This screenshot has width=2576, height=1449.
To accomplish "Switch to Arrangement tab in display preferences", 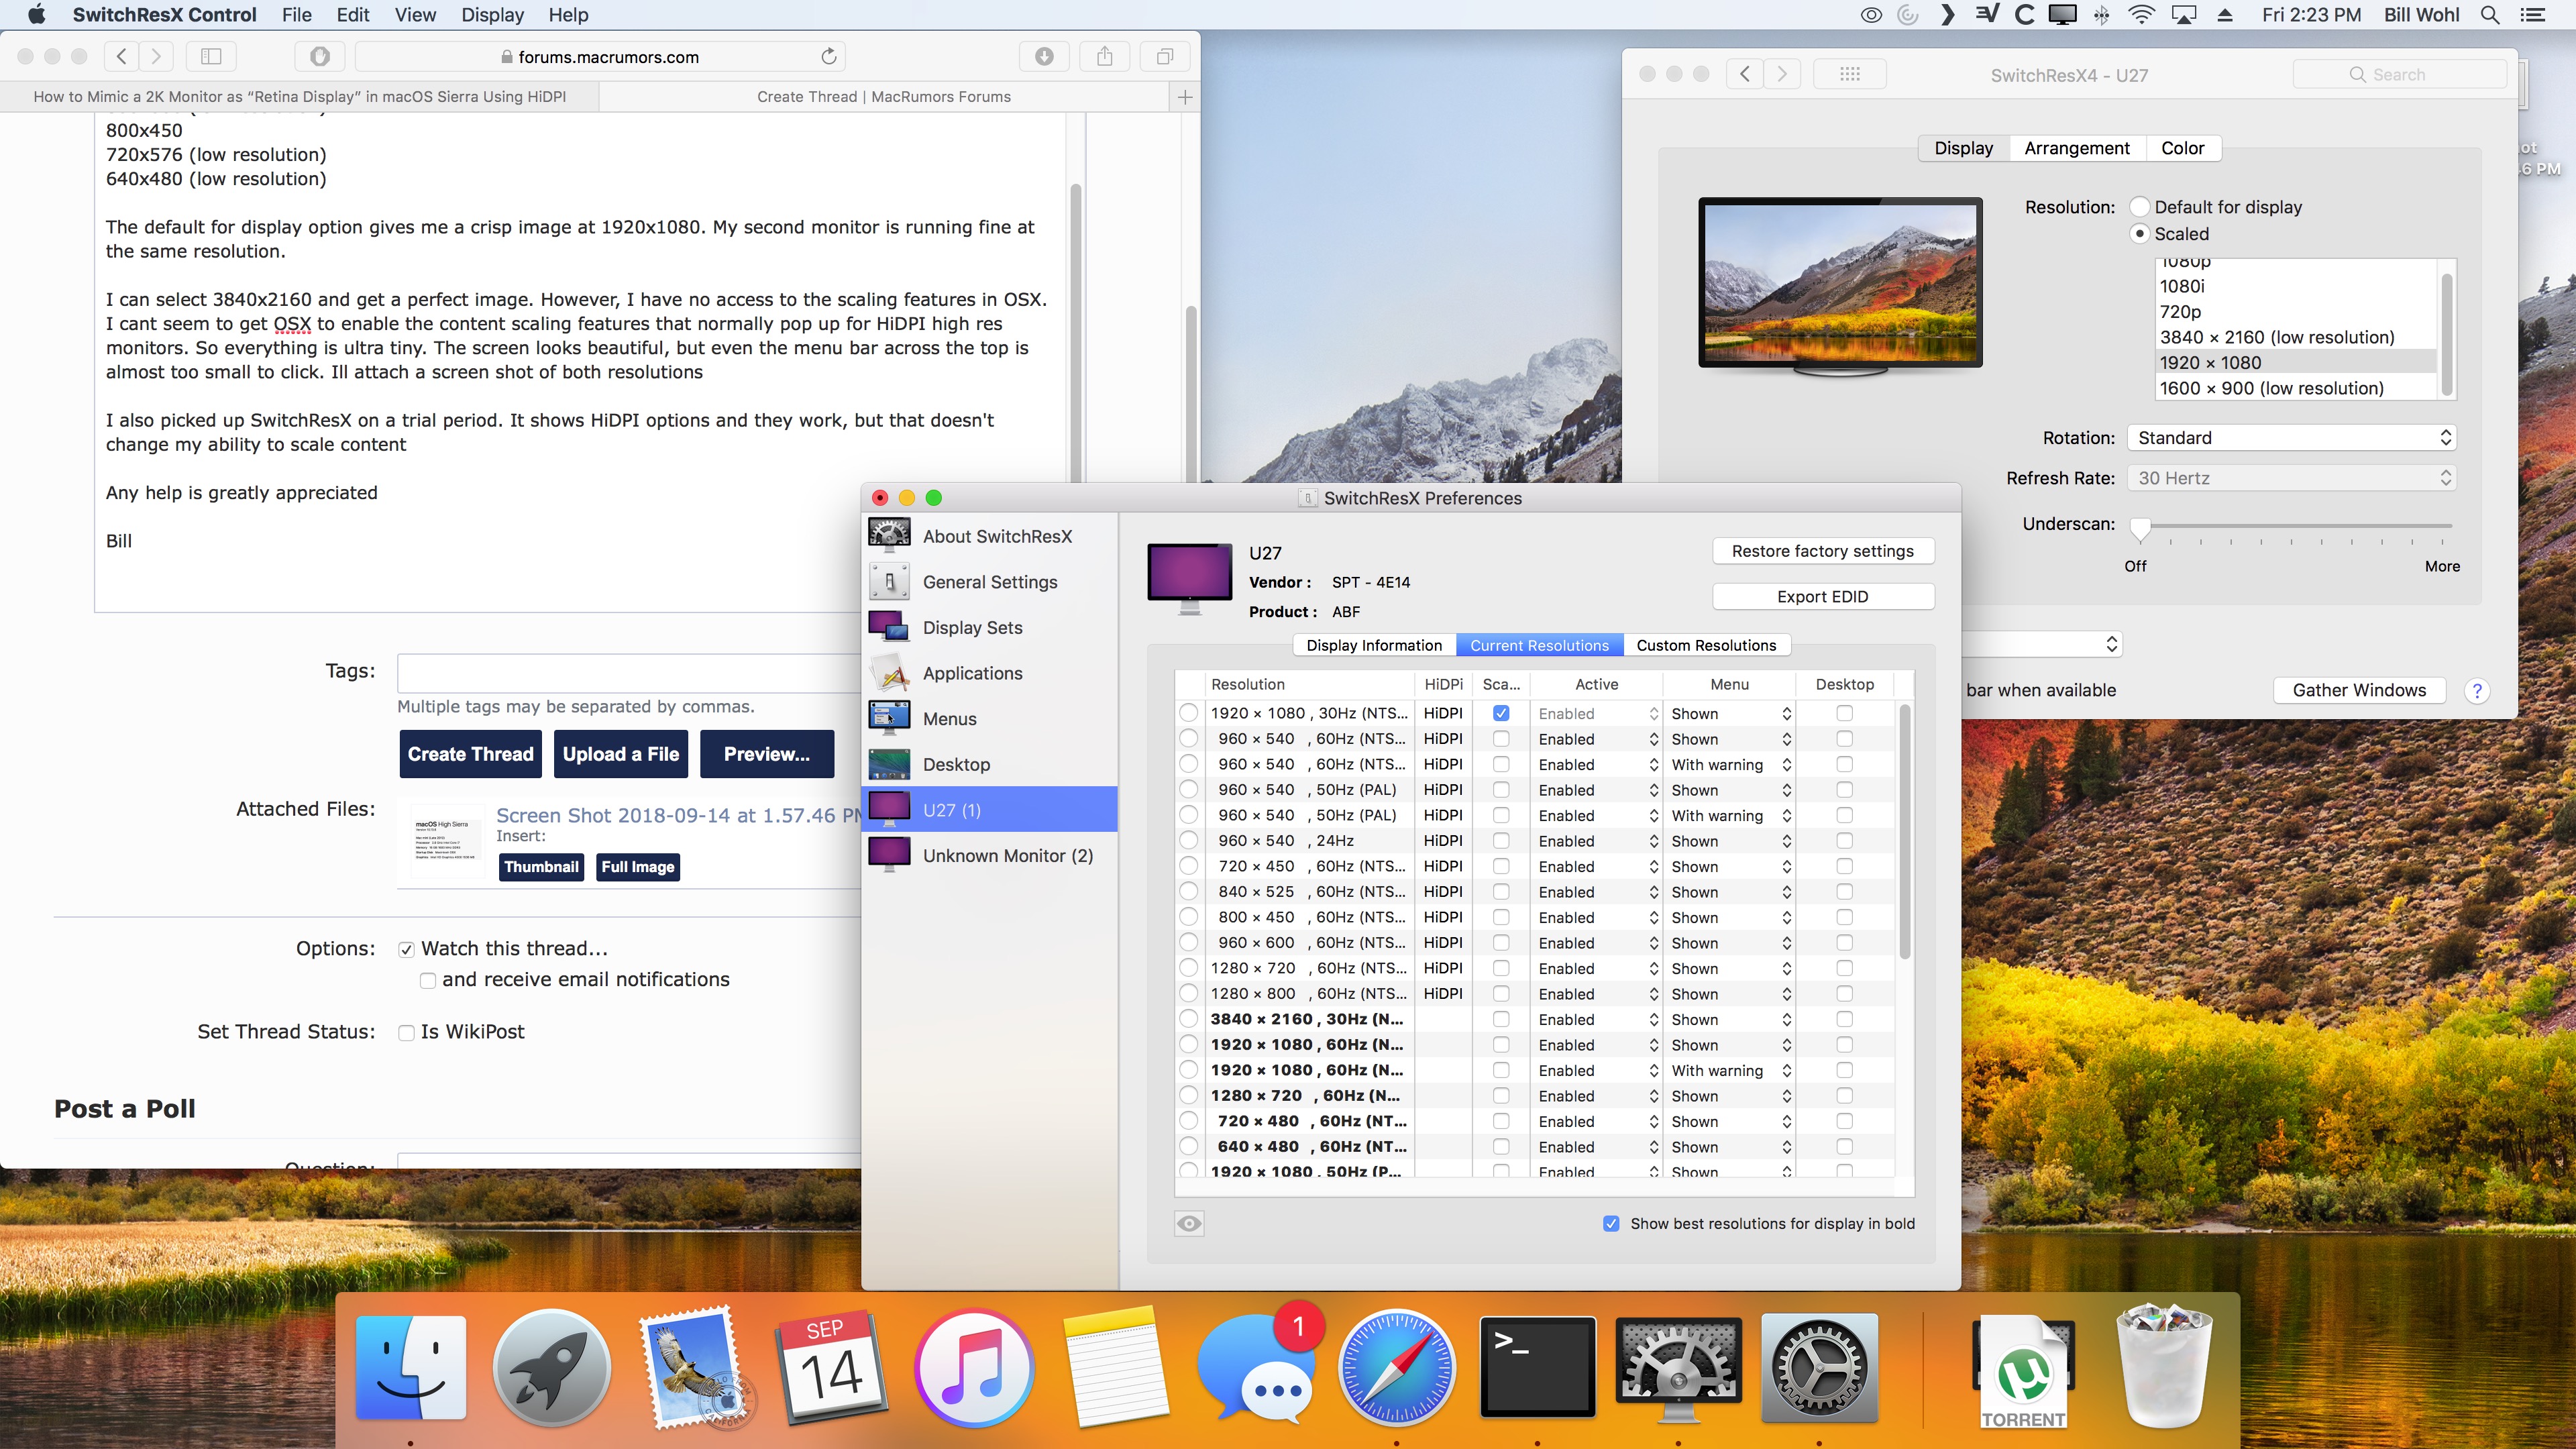I will coord(2076,148).
